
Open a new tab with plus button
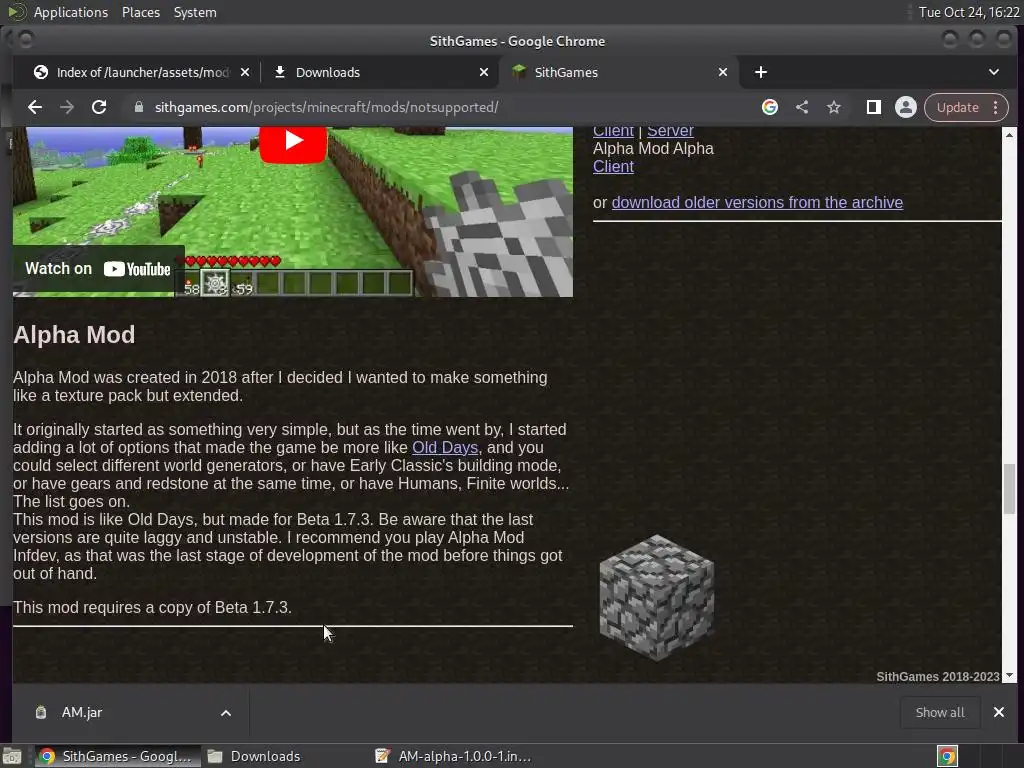(761, 72)
